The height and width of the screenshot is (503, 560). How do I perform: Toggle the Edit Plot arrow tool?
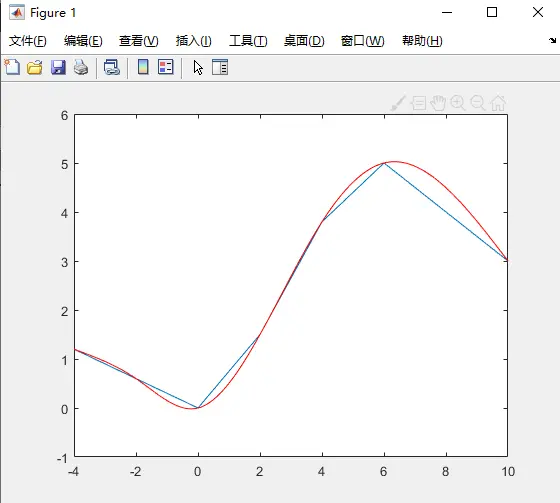198,67
